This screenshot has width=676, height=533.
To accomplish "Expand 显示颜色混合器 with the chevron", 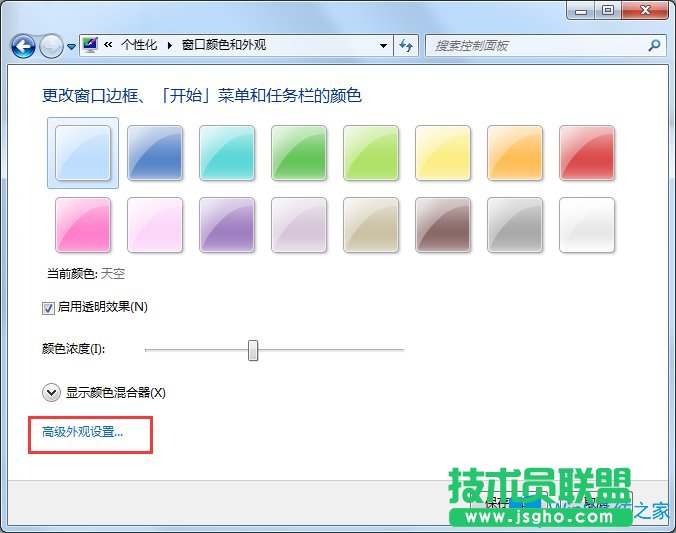I will [51, 392].
